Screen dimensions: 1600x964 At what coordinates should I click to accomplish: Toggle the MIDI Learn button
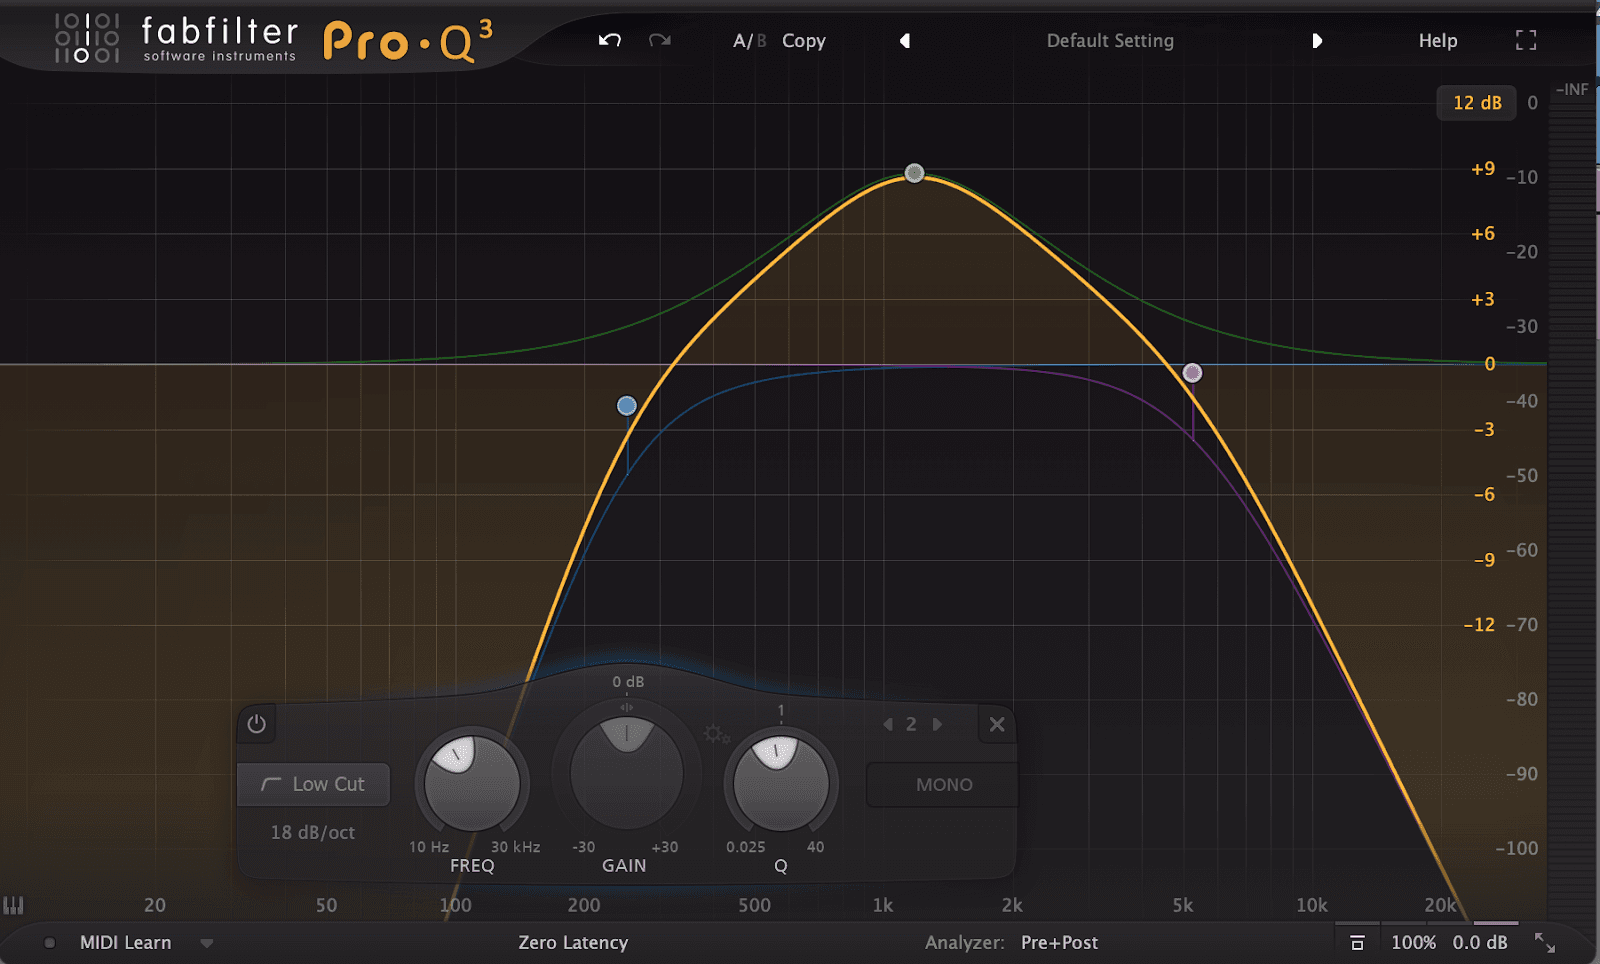(x=126, y=942)
